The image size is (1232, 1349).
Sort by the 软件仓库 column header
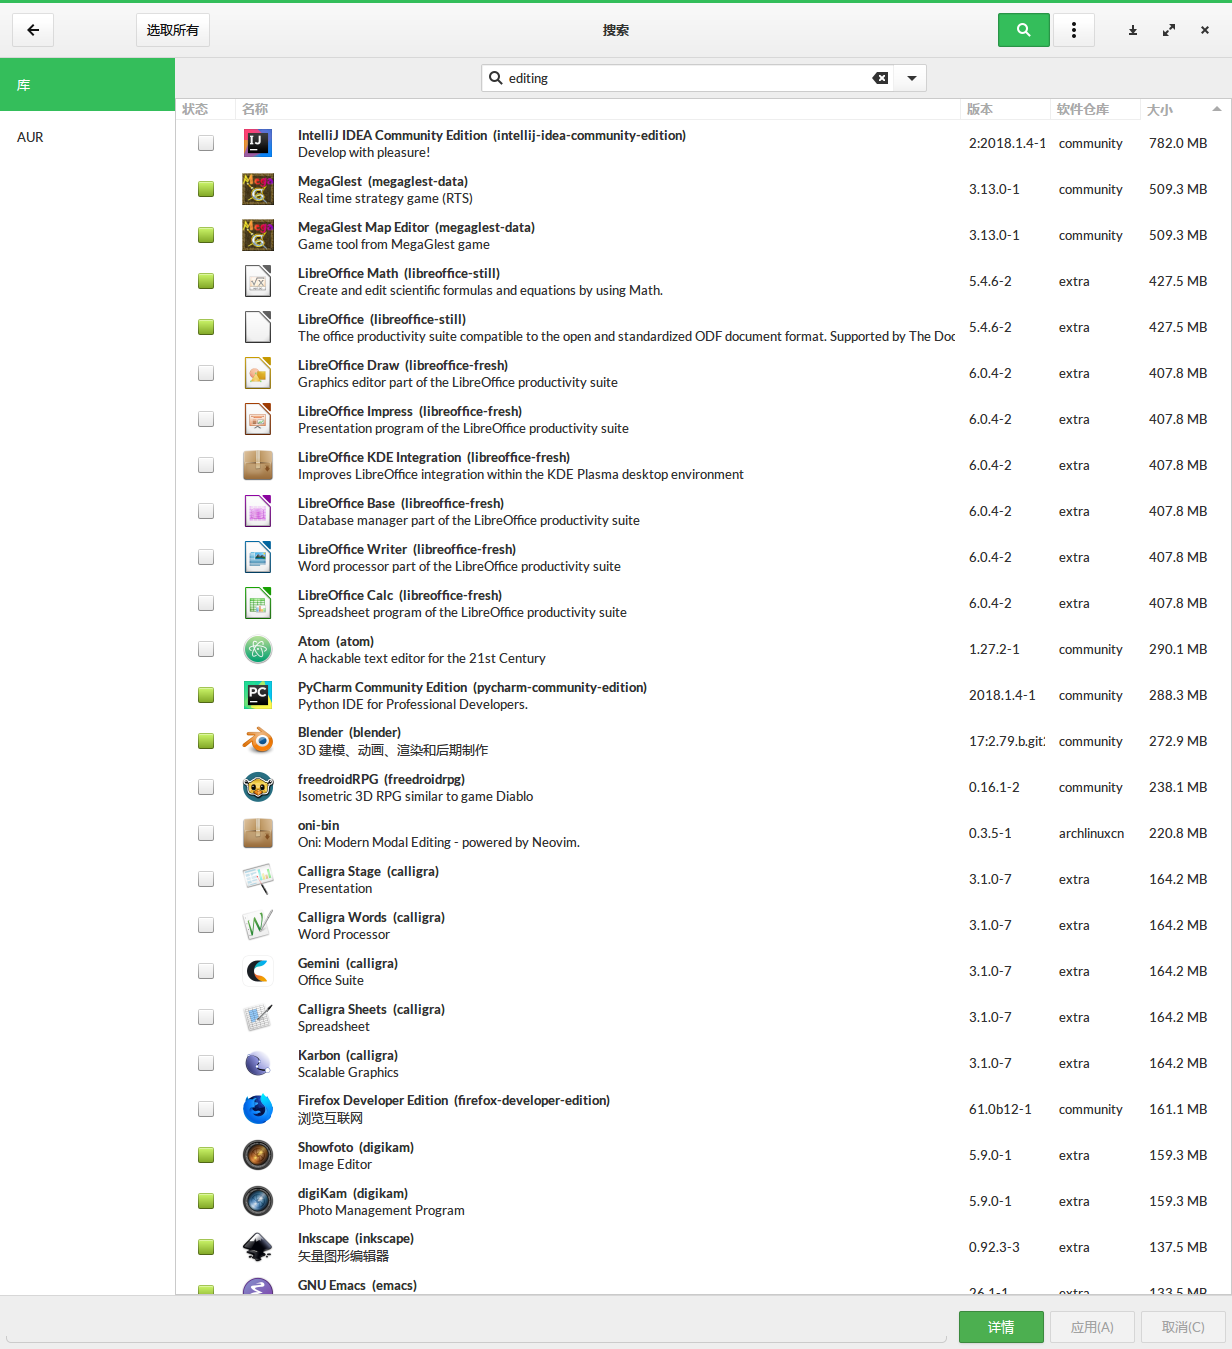click(1095, 109)
